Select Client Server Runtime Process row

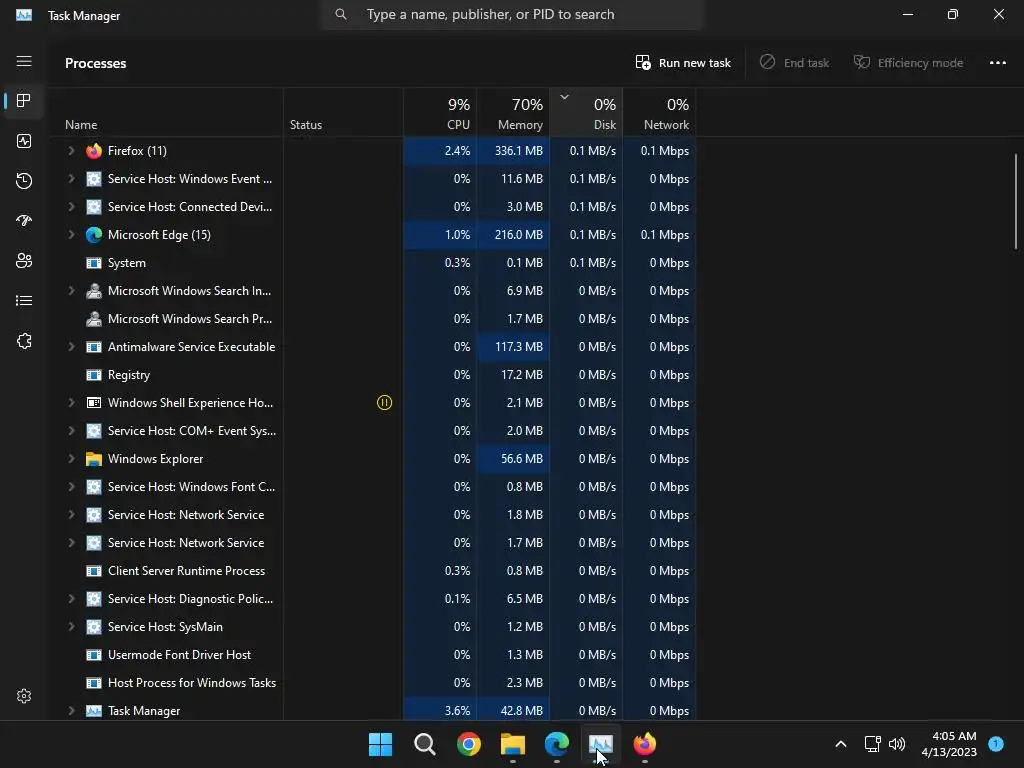[373, 571]
